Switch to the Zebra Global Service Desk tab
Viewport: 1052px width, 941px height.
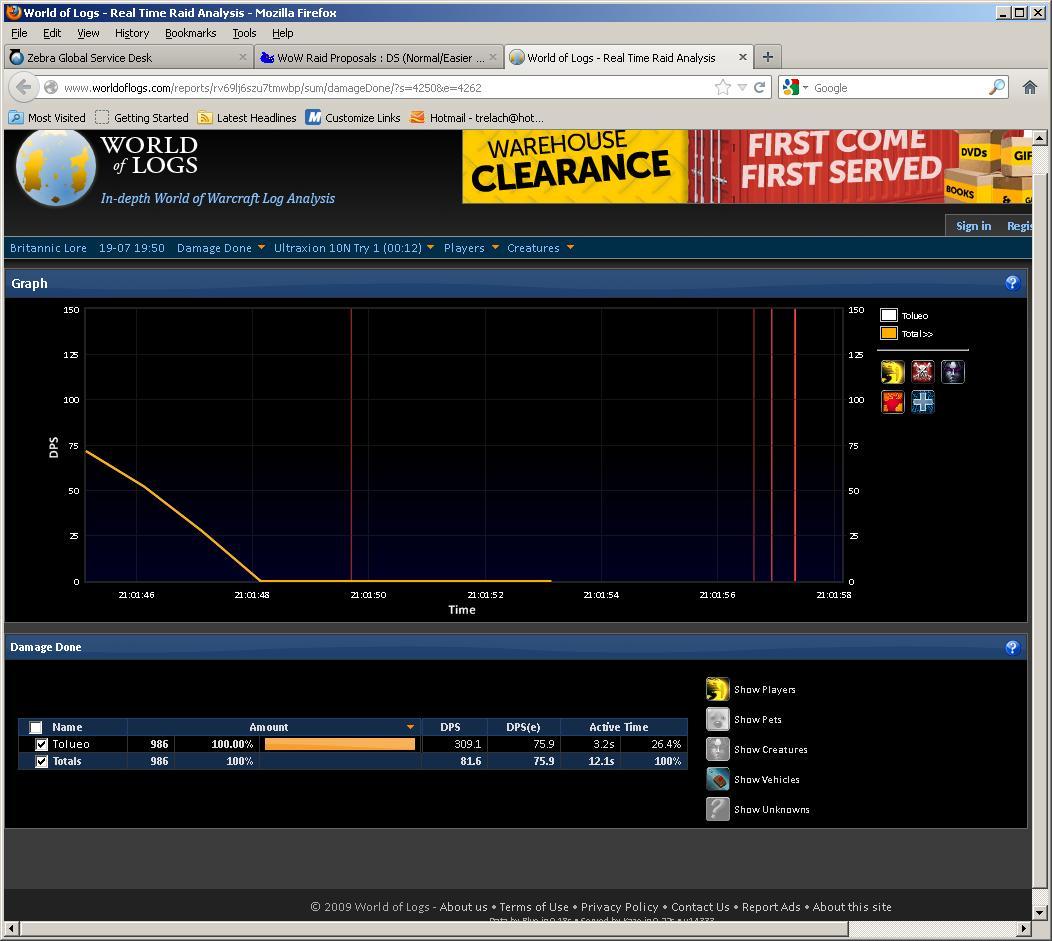click(x=90, y=58)
